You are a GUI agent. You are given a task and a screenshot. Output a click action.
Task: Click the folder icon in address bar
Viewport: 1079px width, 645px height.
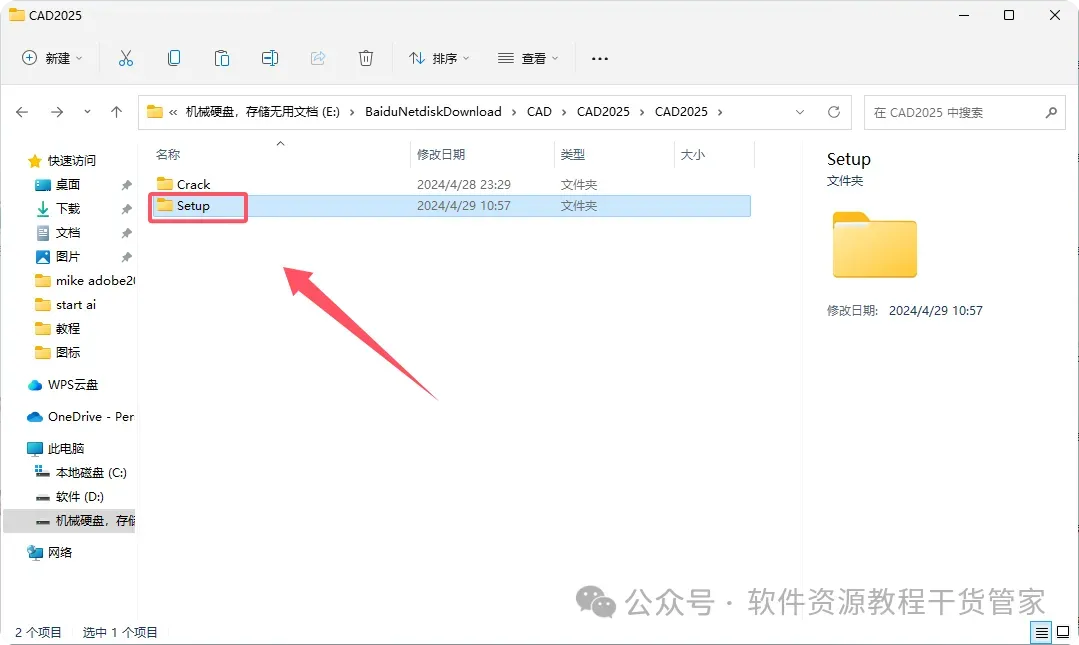(x=155, y=112)
